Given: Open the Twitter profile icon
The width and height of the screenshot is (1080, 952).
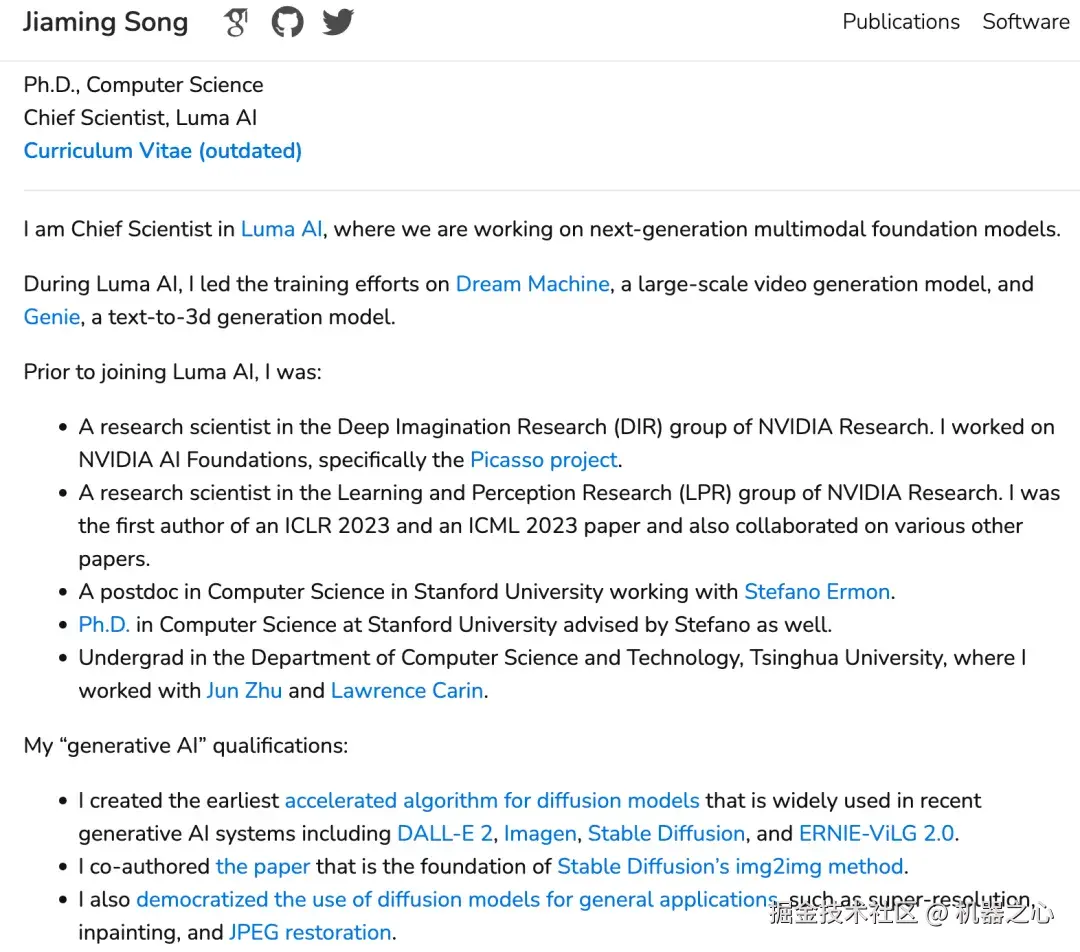Looking at the screenshot, I should pyautogui.click(x=338, y=22).
